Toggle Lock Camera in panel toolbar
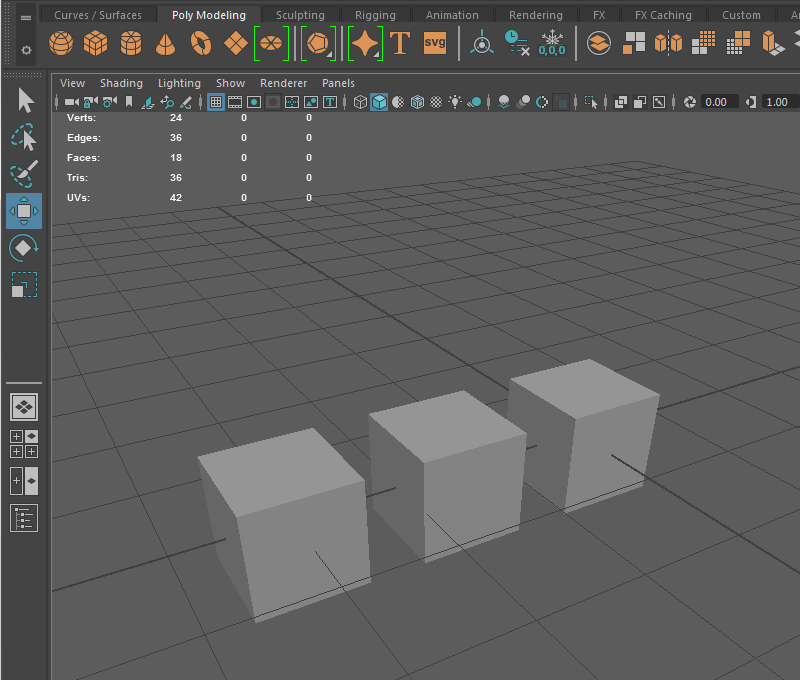 [x=91, y=103]
